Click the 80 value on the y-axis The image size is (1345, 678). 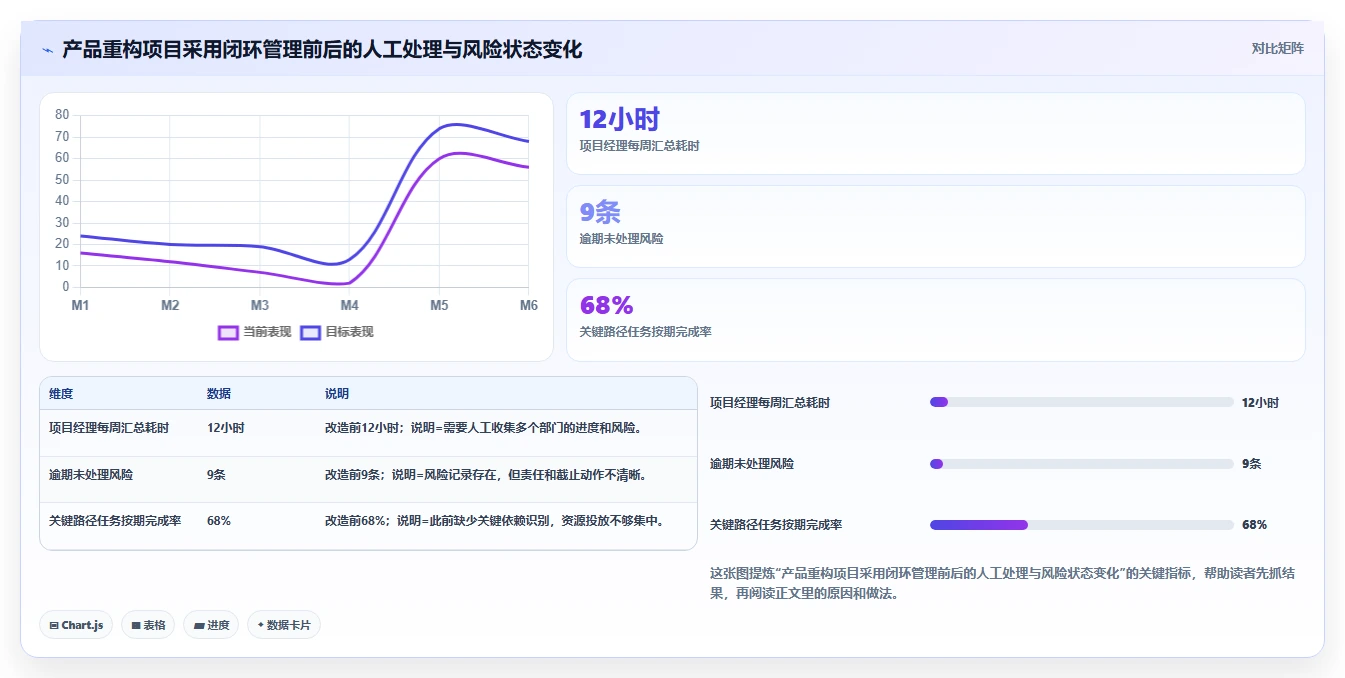pos(62,114)
